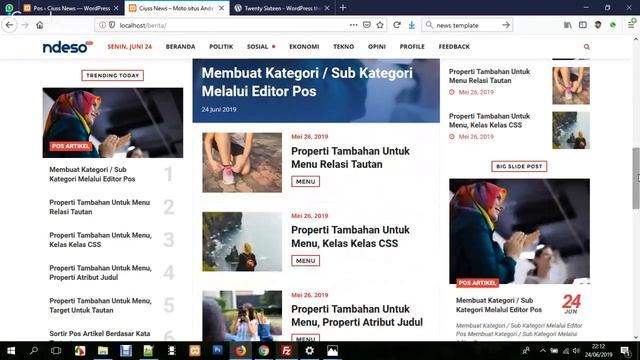
Task: Open a new browser tab
Action: point(343,8)
